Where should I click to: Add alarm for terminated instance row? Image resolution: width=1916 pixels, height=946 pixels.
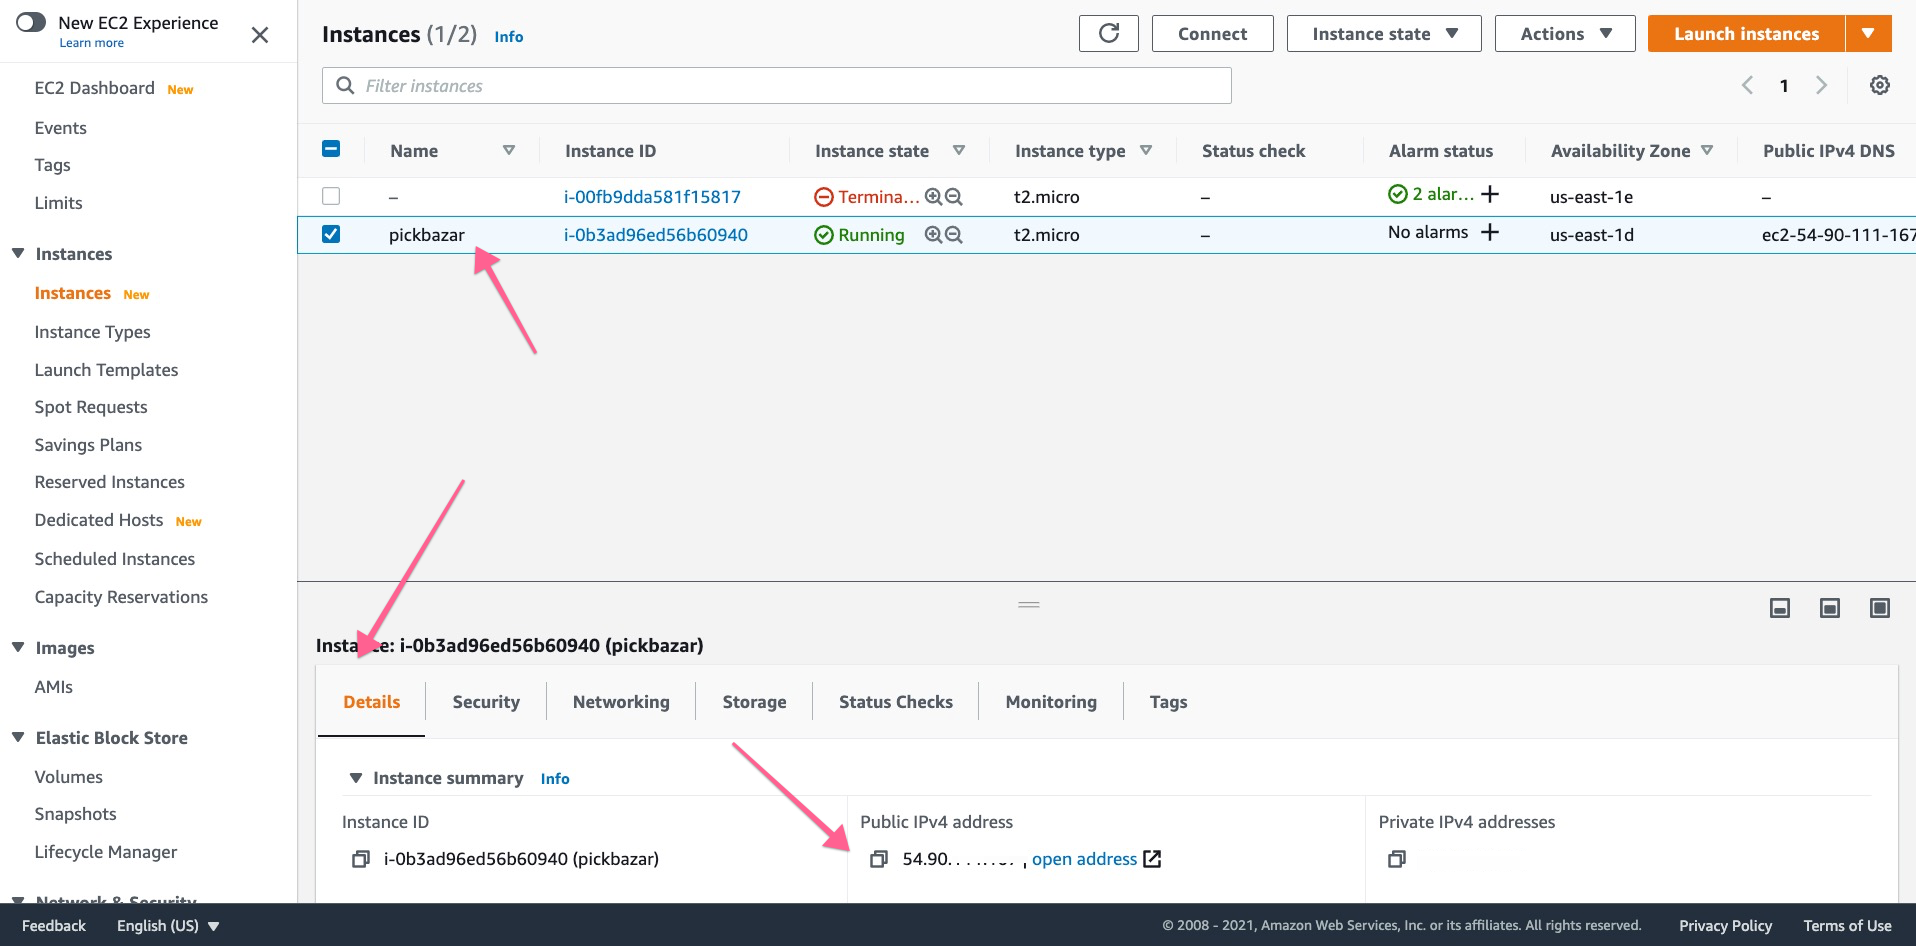click(1490, 194)
